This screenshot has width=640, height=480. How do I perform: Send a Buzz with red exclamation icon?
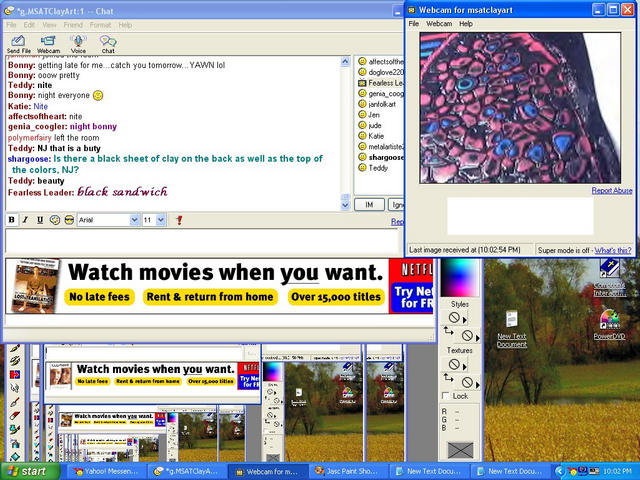[179, 220]
